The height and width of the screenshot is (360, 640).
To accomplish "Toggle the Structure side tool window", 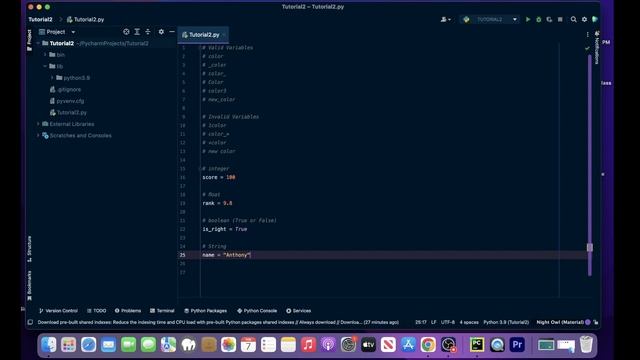I will pos(29,248).
